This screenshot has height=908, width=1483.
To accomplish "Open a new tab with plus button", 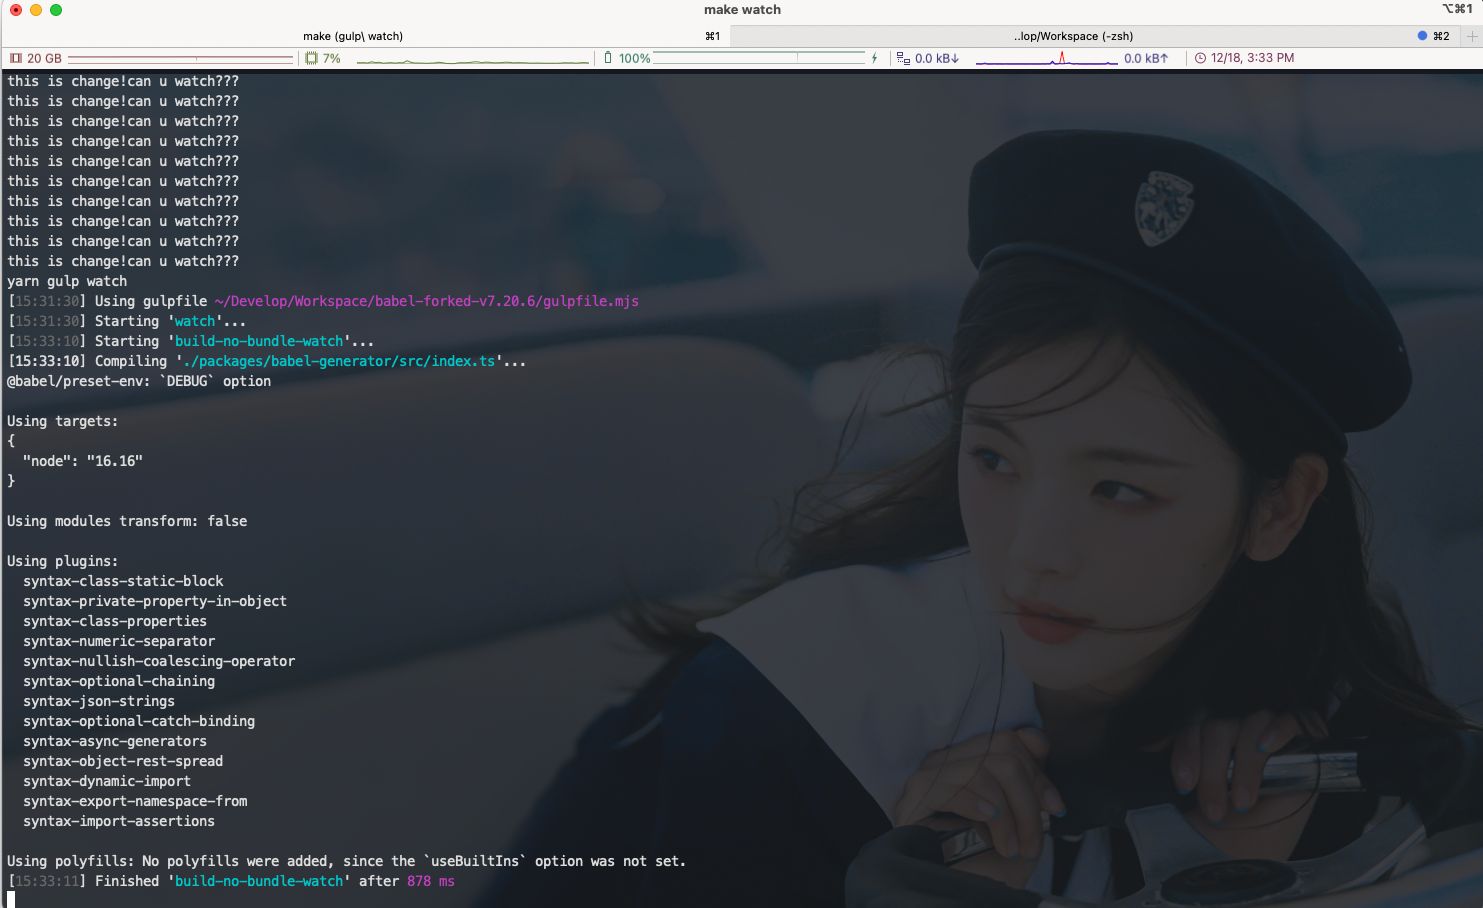I will point(1471,36).
